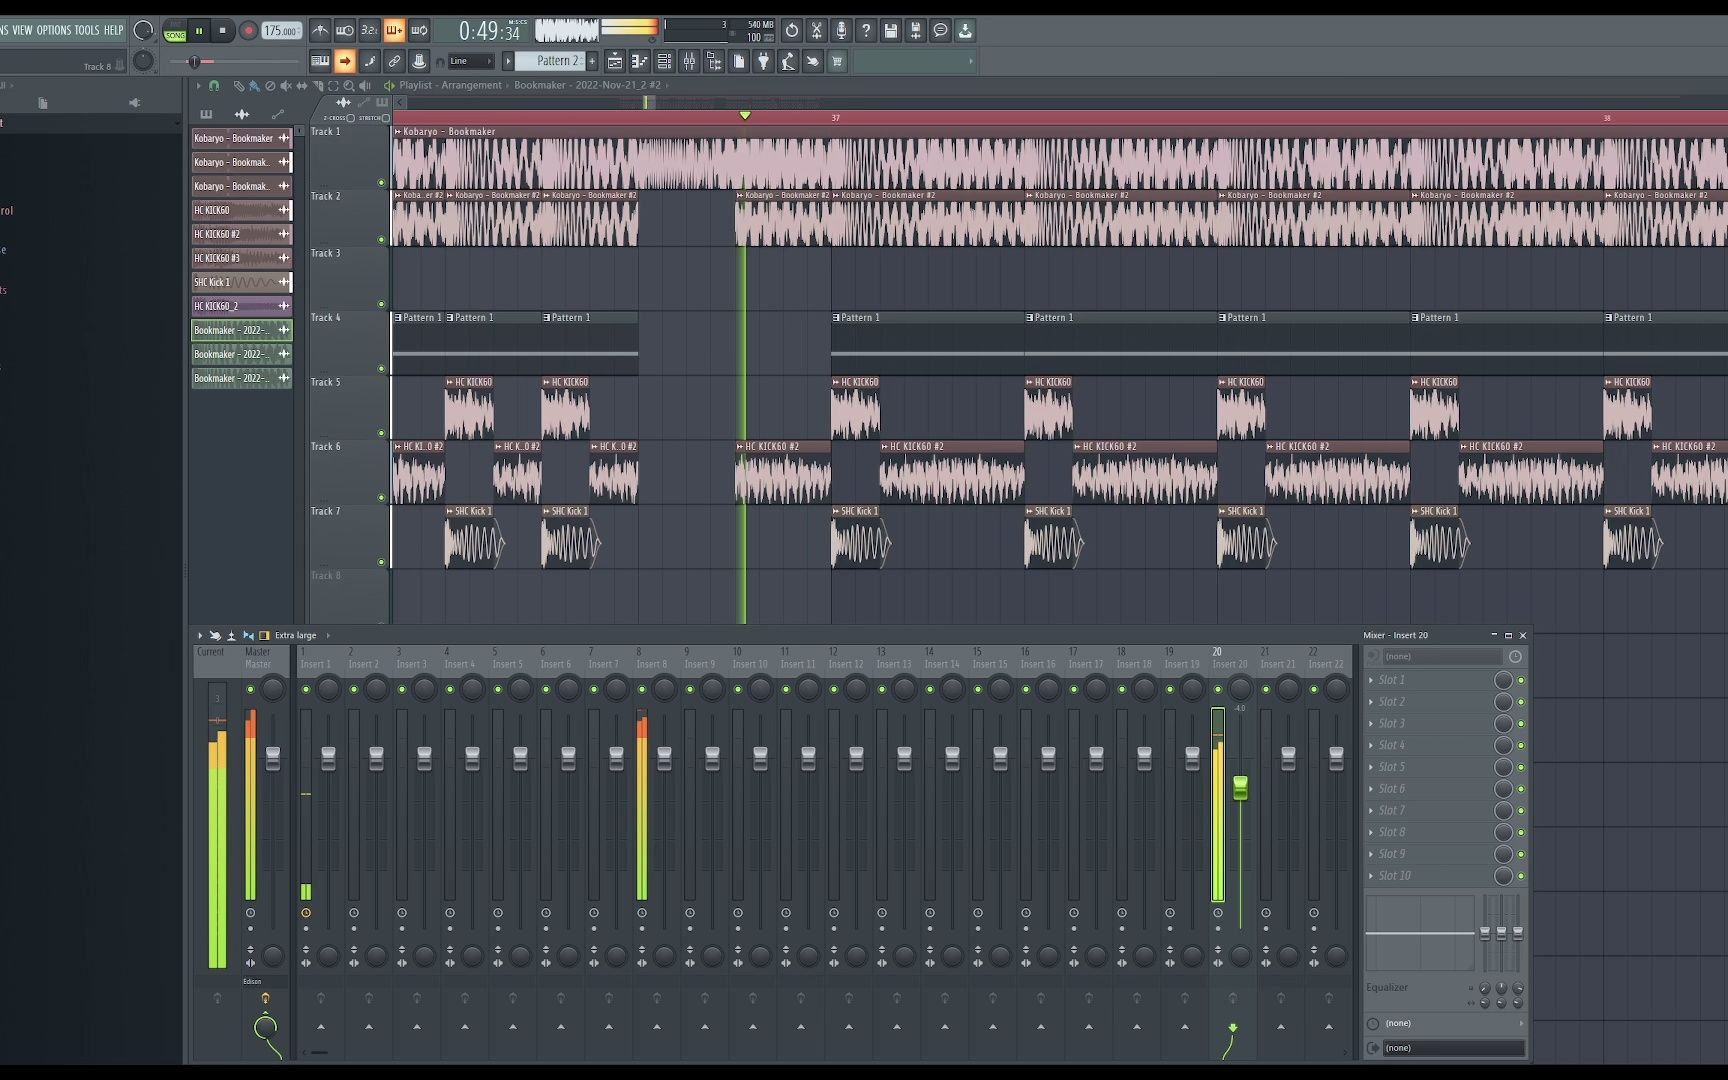Open the chat bubble icon in top toolbar
The image size is (1728, 1080).
point(941,30)
